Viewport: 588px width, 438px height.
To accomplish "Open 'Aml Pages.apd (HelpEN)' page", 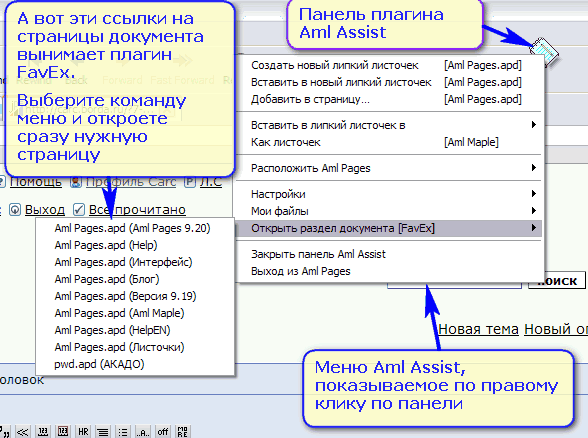I will tap(135, 330).
